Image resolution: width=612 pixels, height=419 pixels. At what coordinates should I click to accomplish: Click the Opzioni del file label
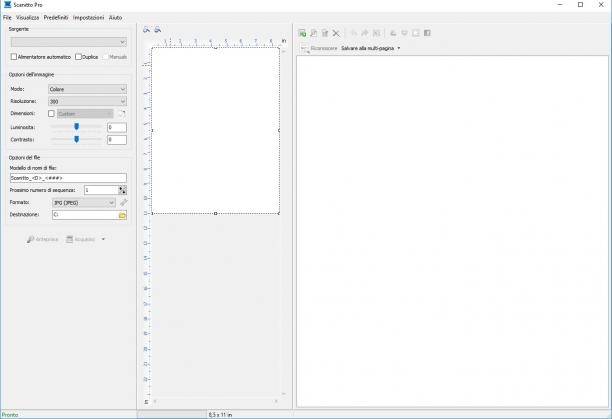coord(24,158)
